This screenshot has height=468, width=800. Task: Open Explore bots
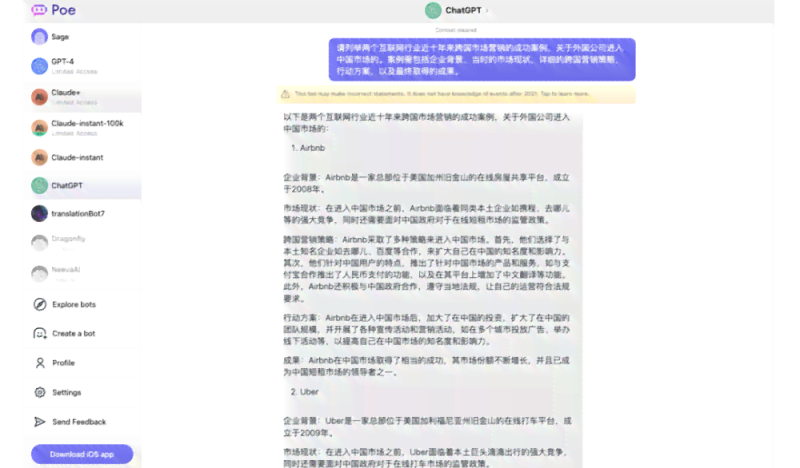84,304
